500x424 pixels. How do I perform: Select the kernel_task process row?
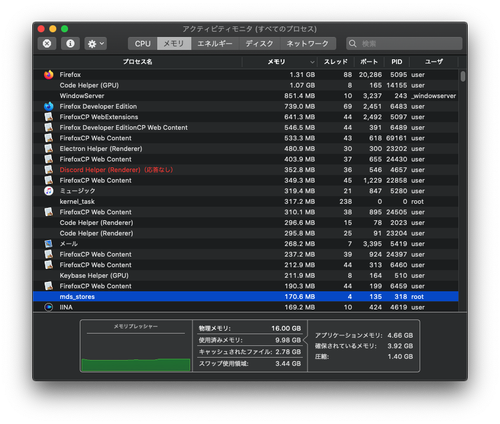[x=246, y=202]
